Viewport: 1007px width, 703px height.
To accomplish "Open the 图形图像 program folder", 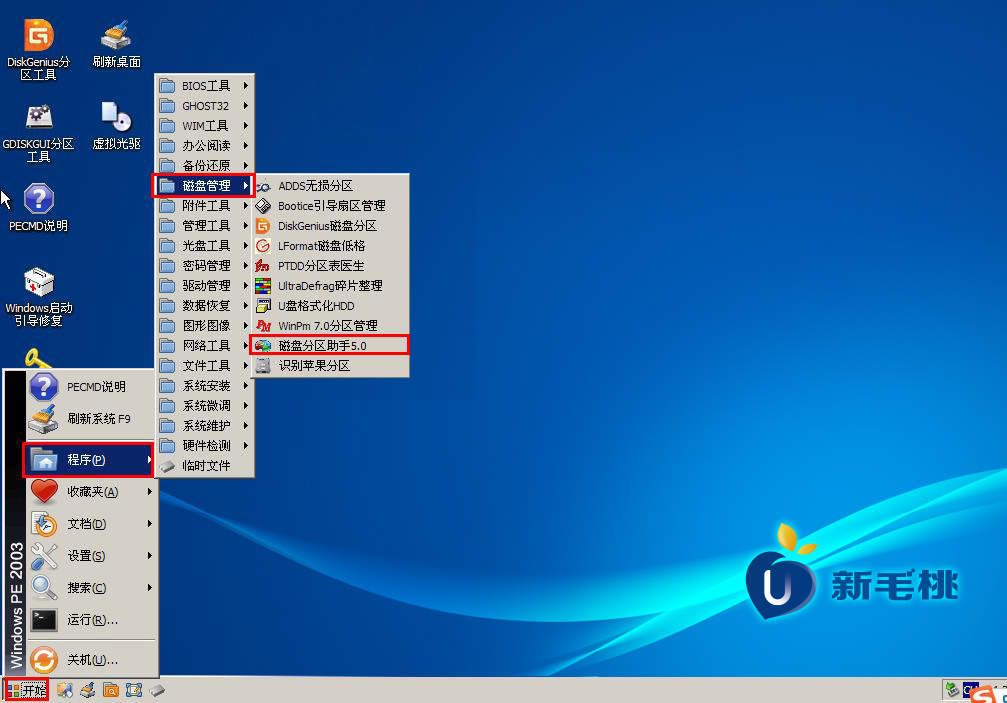I will click(x=205, y=325).
